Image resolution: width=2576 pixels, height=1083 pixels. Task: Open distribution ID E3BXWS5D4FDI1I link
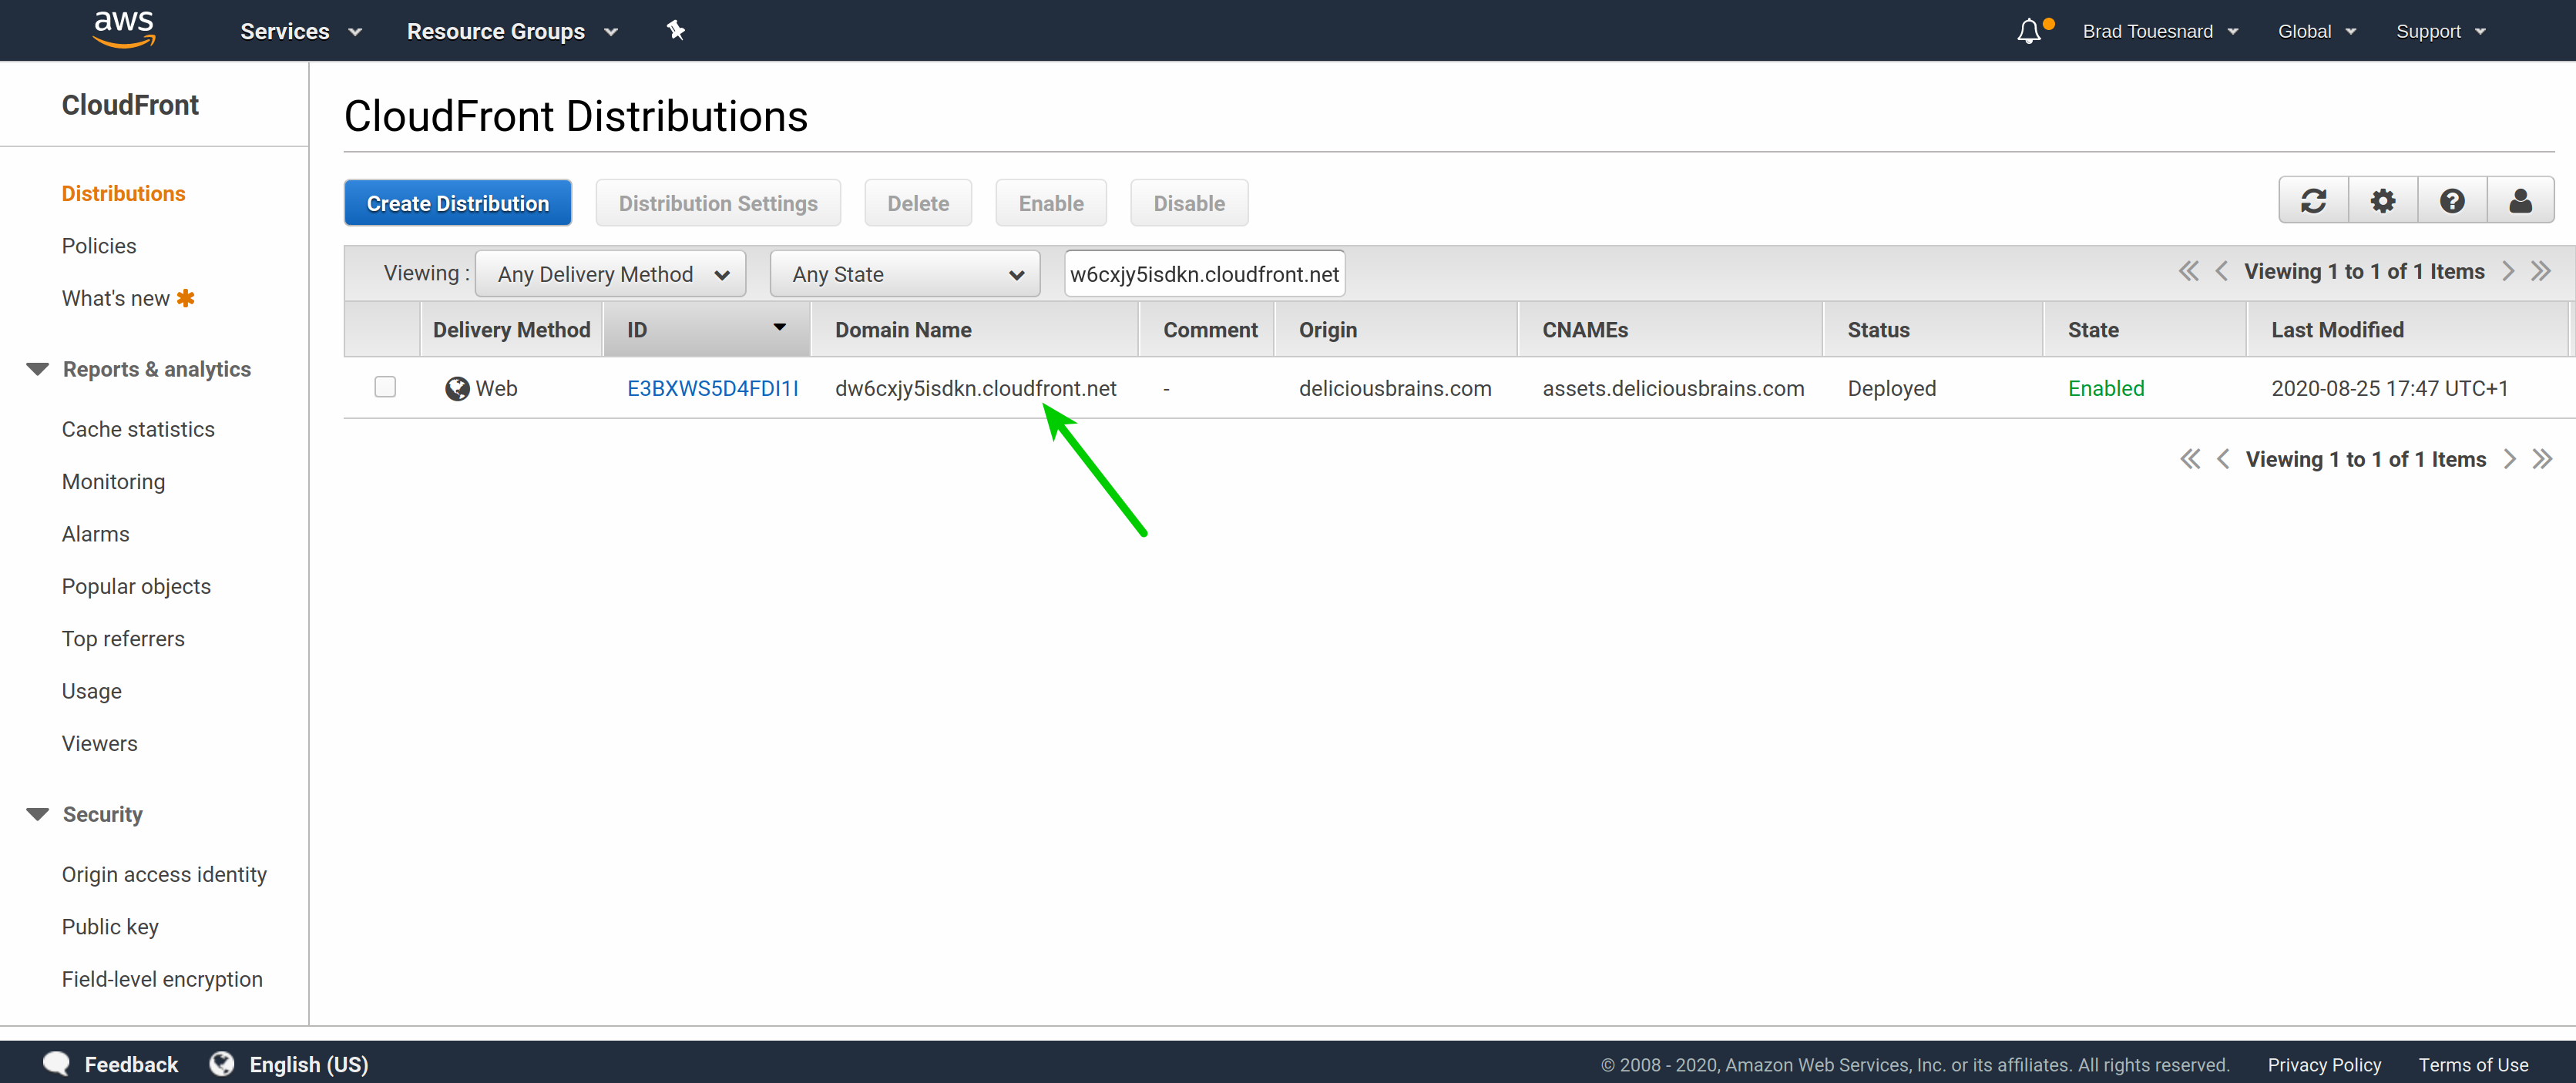[x=712, y=388]
